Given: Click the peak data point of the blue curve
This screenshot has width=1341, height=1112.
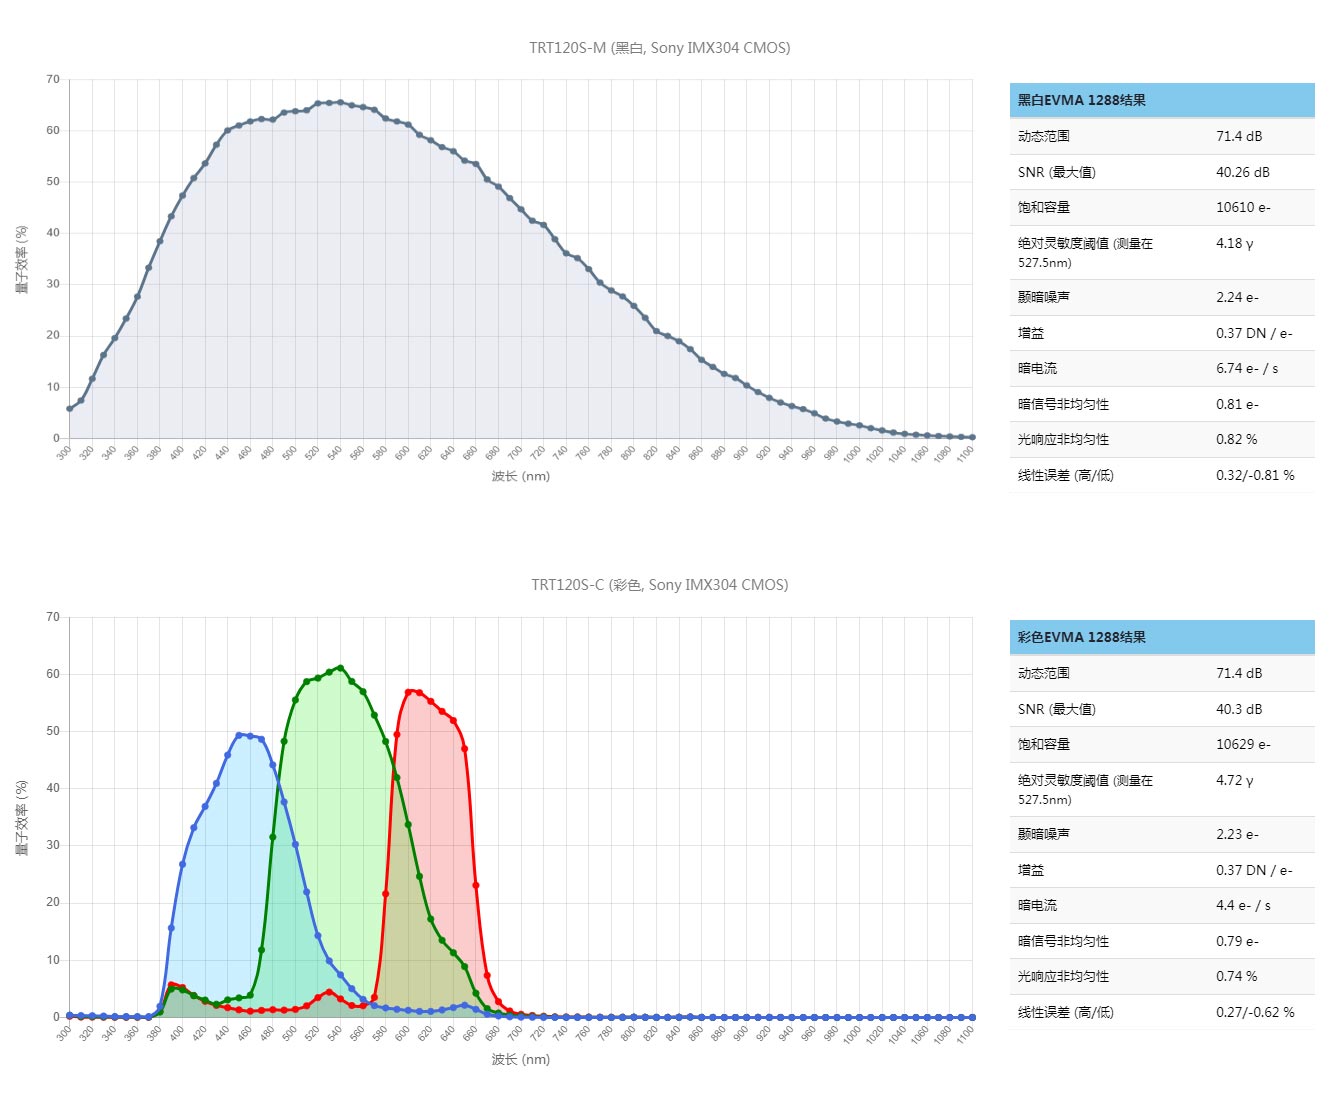Looking at the screenshot, I should (239, 735).
